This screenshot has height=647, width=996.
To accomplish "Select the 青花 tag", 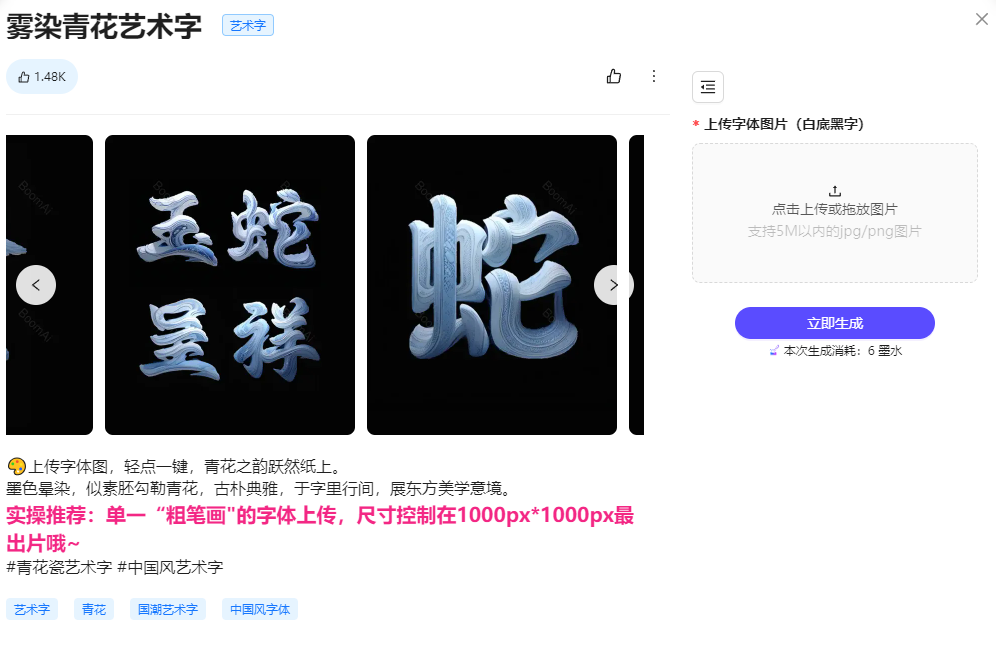I will (x=94, y=610).
